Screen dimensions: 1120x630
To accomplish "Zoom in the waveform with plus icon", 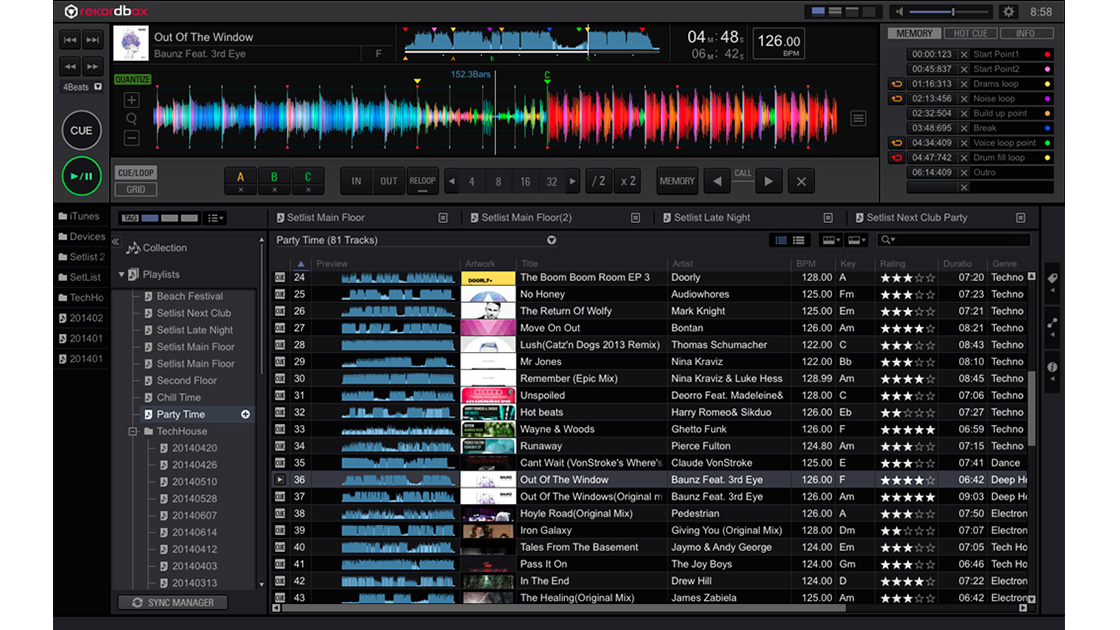I will 131,100.
